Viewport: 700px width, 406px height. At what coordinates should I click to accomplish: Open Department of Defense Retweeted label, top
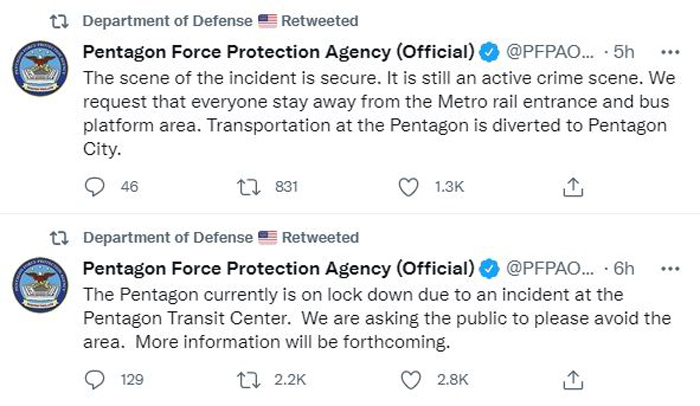click(x=220, y=21)
